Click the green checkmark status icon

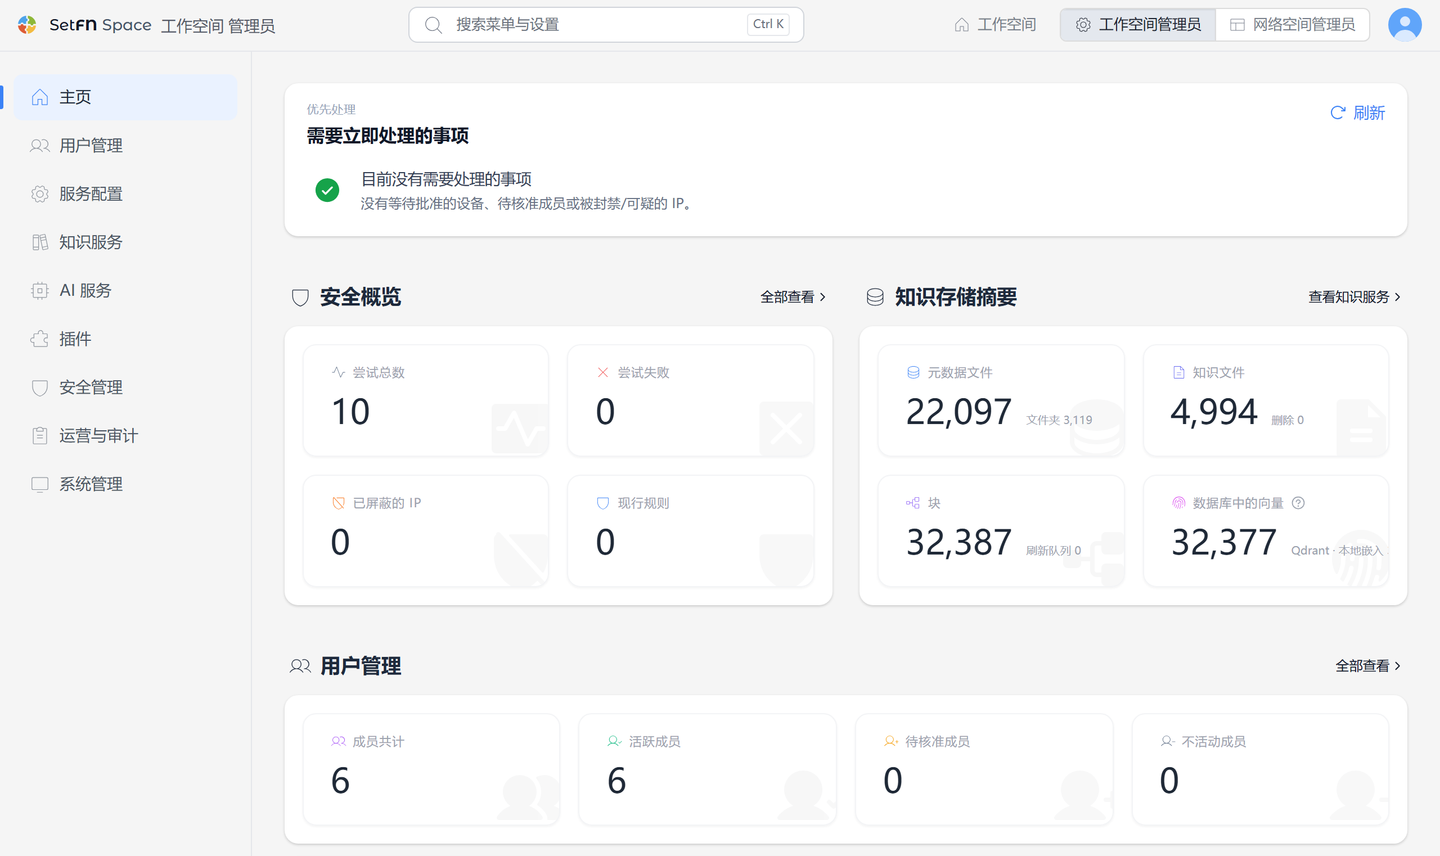(x=327, y=190)
